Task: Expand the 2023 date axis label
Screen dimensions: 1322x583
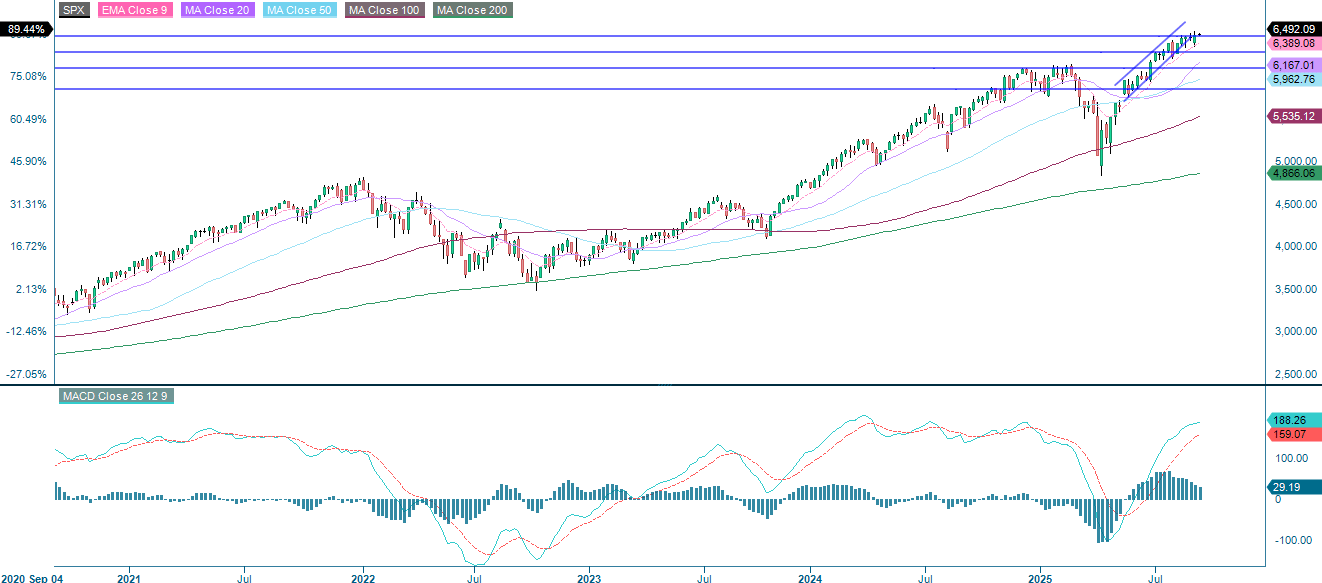Action: 590,578
